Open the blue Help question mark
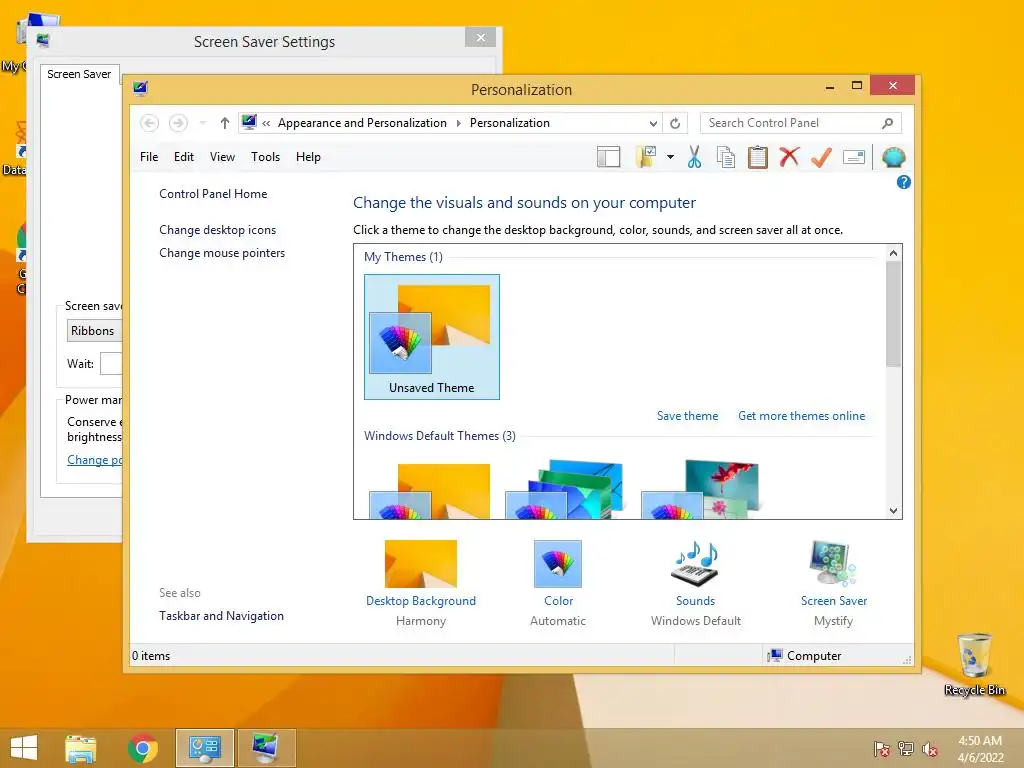This screenshot has height=768, width=1024. tap(903, 182)
